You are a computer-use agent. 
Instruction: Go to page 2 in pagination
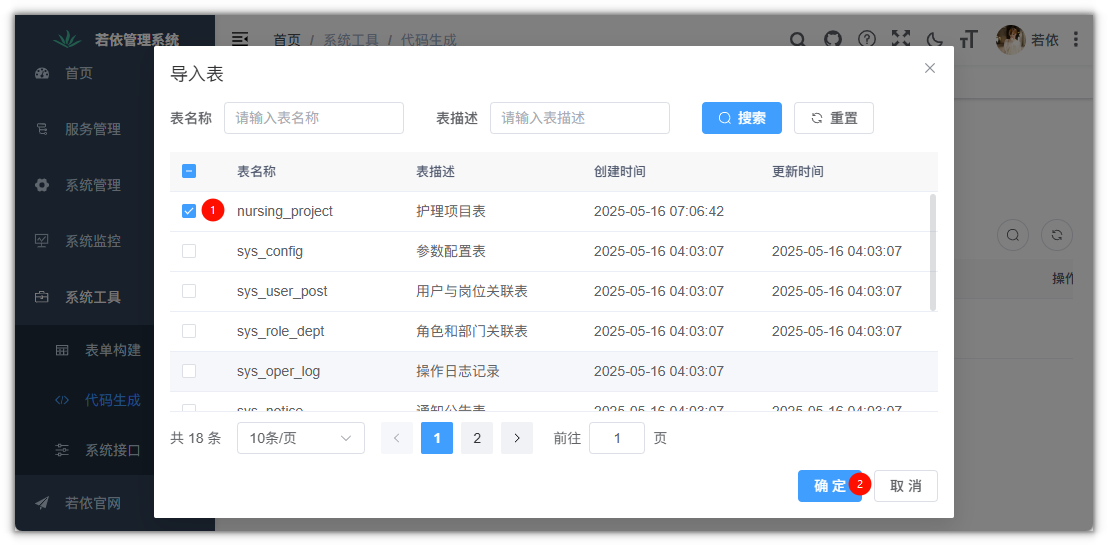click(x=477, y=438)
